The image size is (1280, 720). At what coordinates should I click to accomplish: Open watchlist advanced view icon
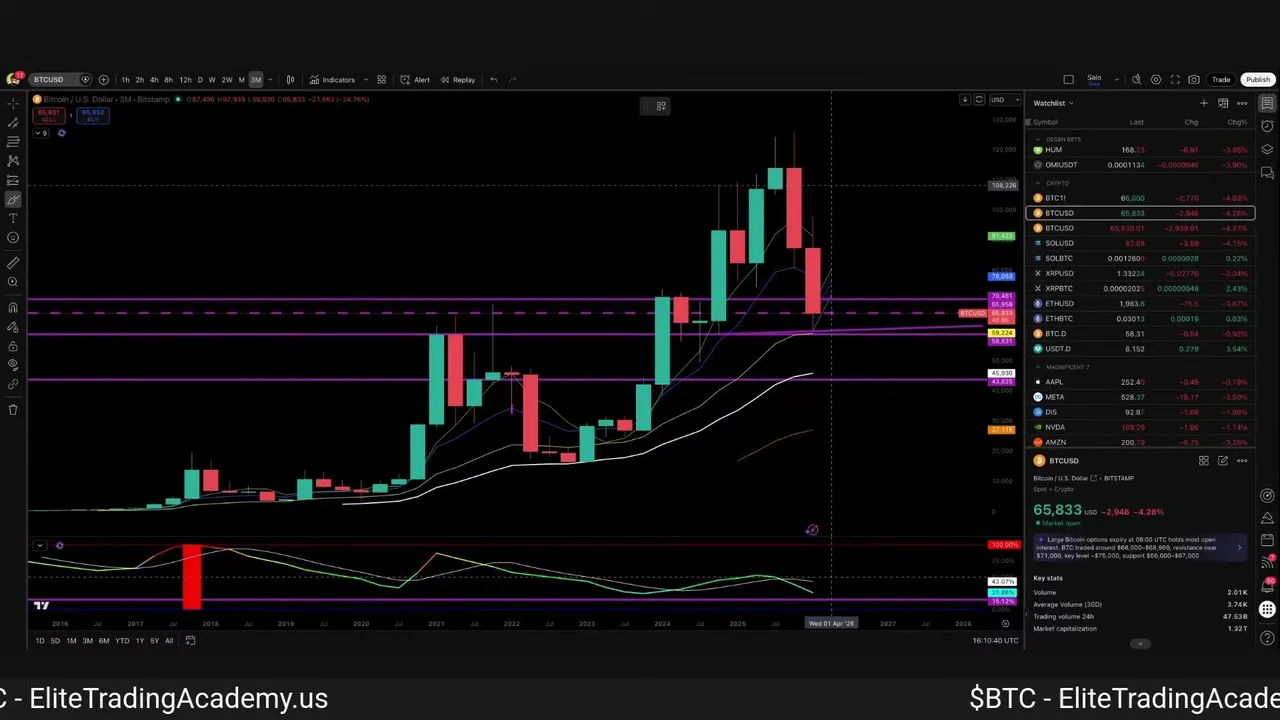(1223, 103)
